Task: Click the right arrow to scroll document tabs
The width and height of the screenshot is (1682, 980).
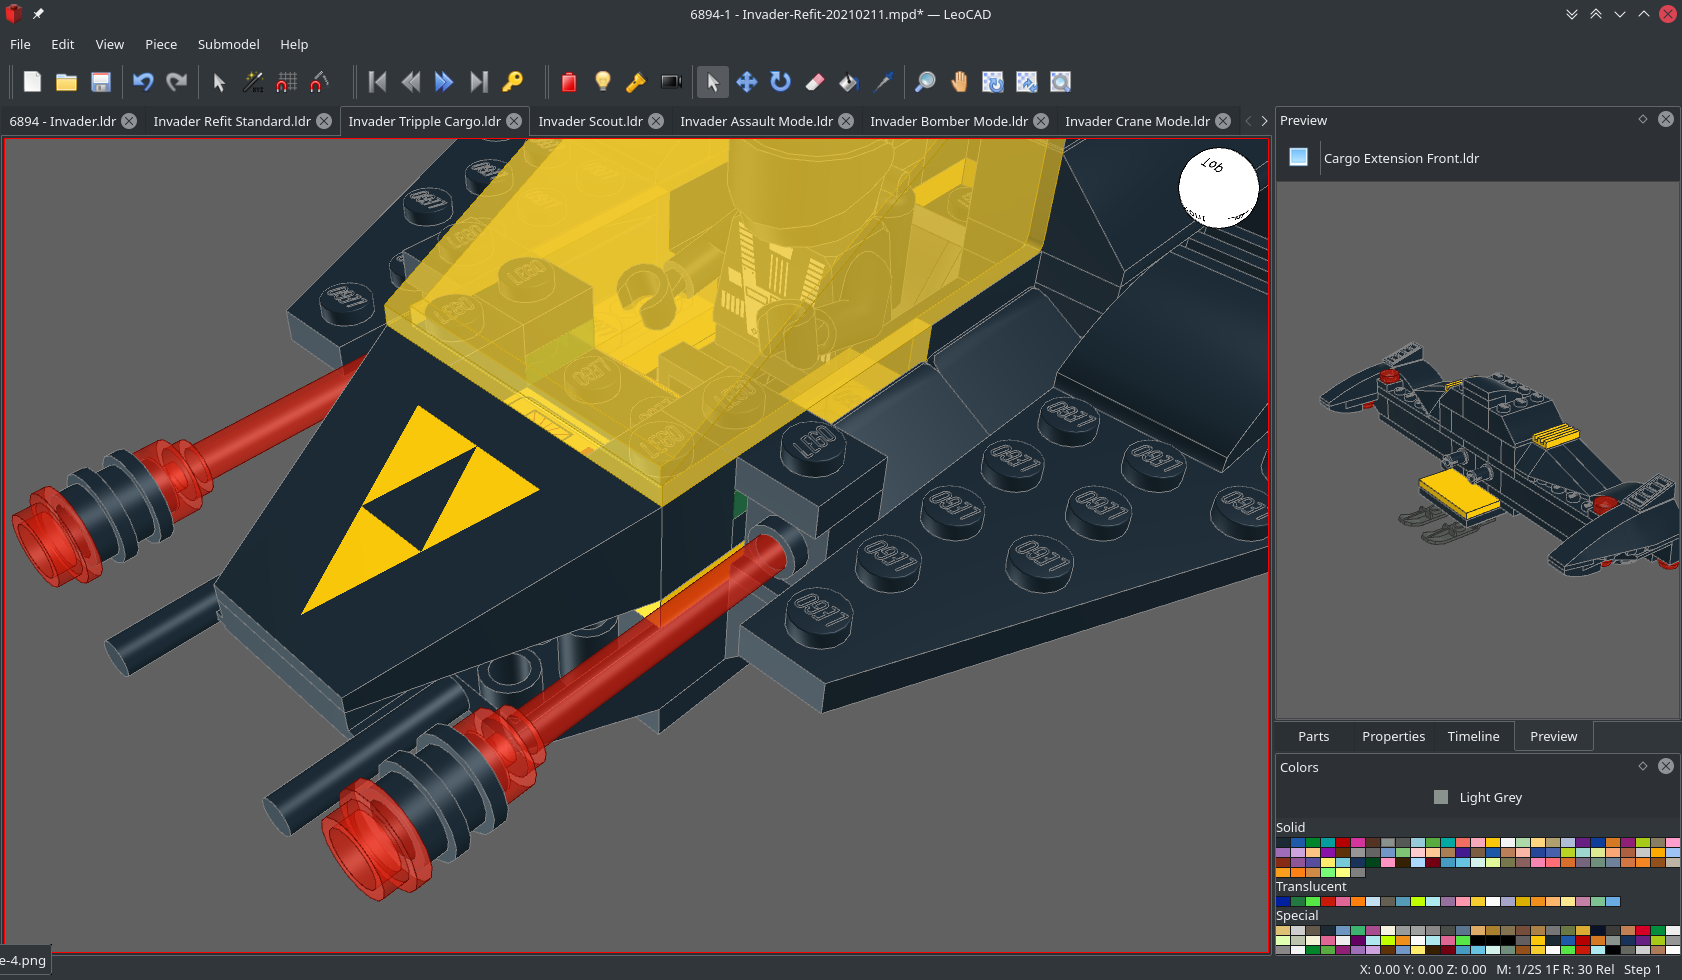Action: coord(1264,119)
